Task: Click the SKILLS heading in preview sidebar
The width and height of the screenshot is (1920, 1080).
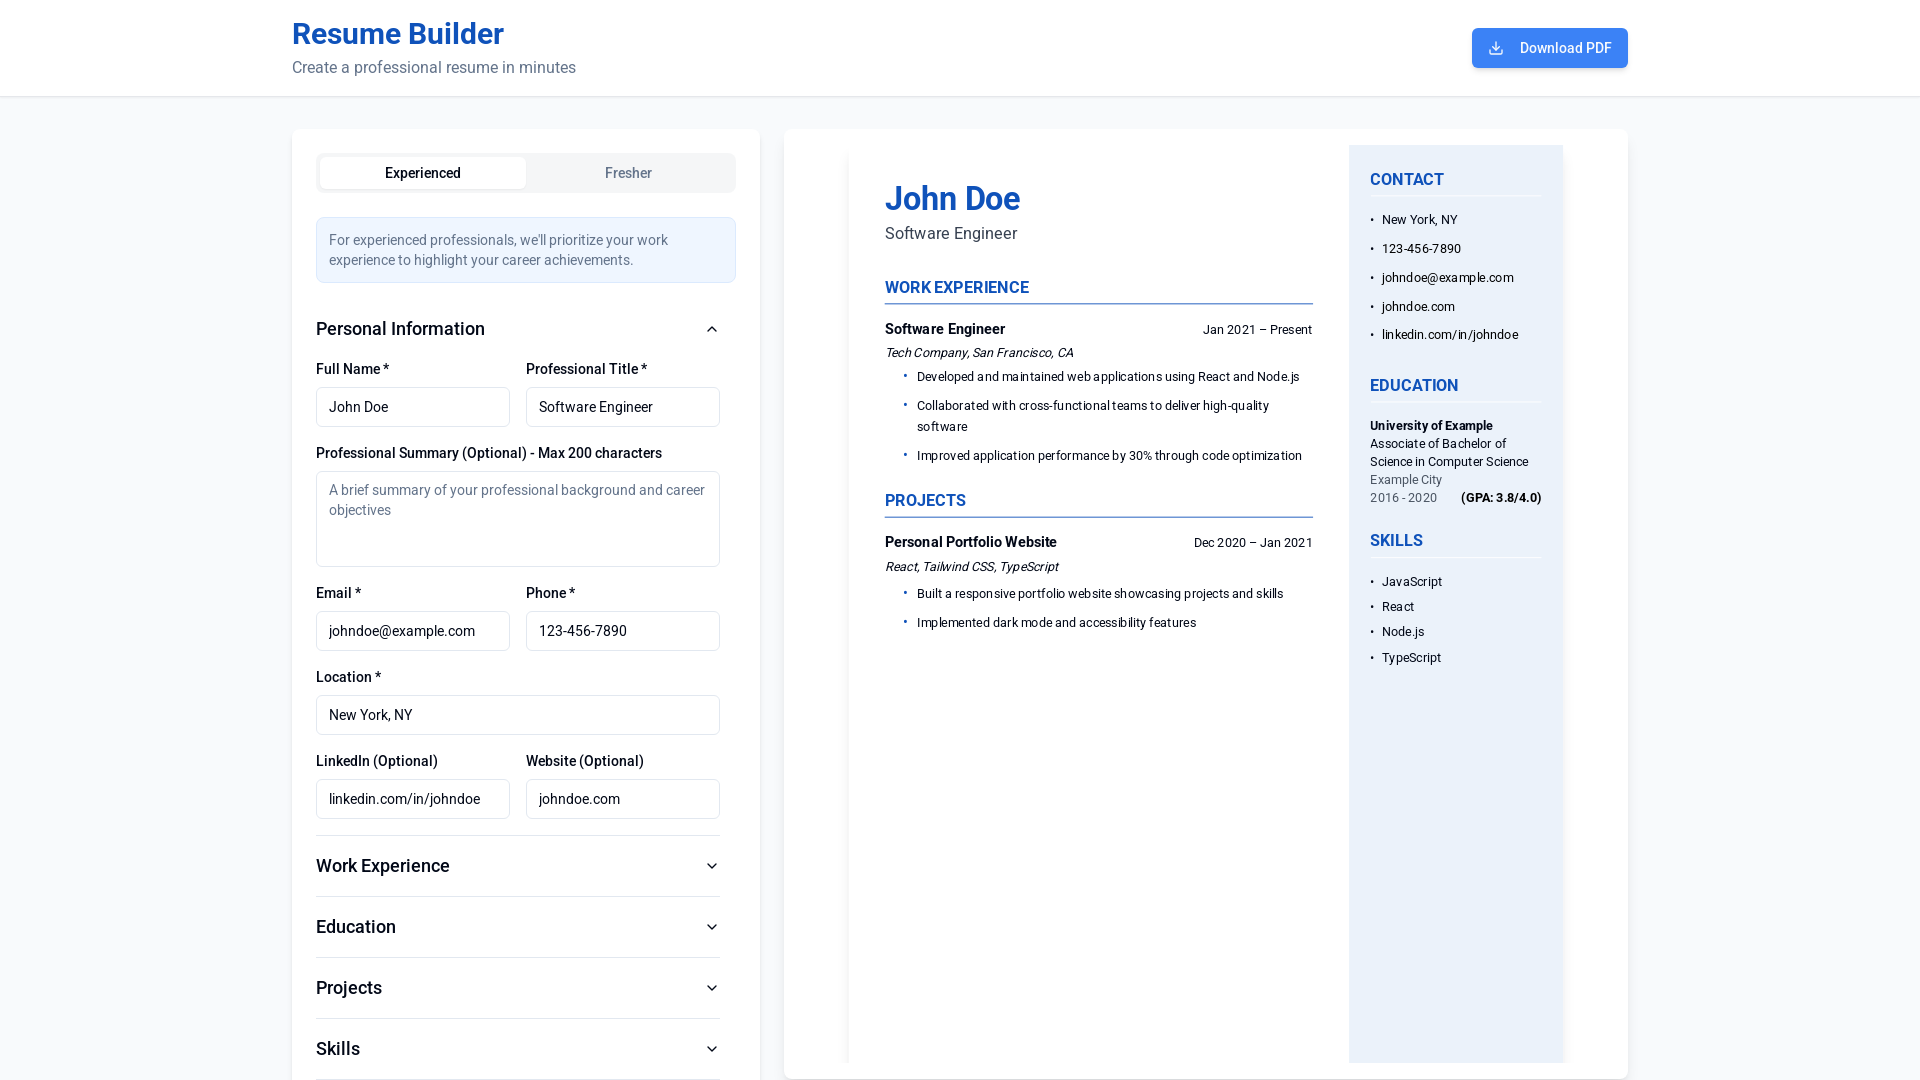Action: [x=1396, y=541]
